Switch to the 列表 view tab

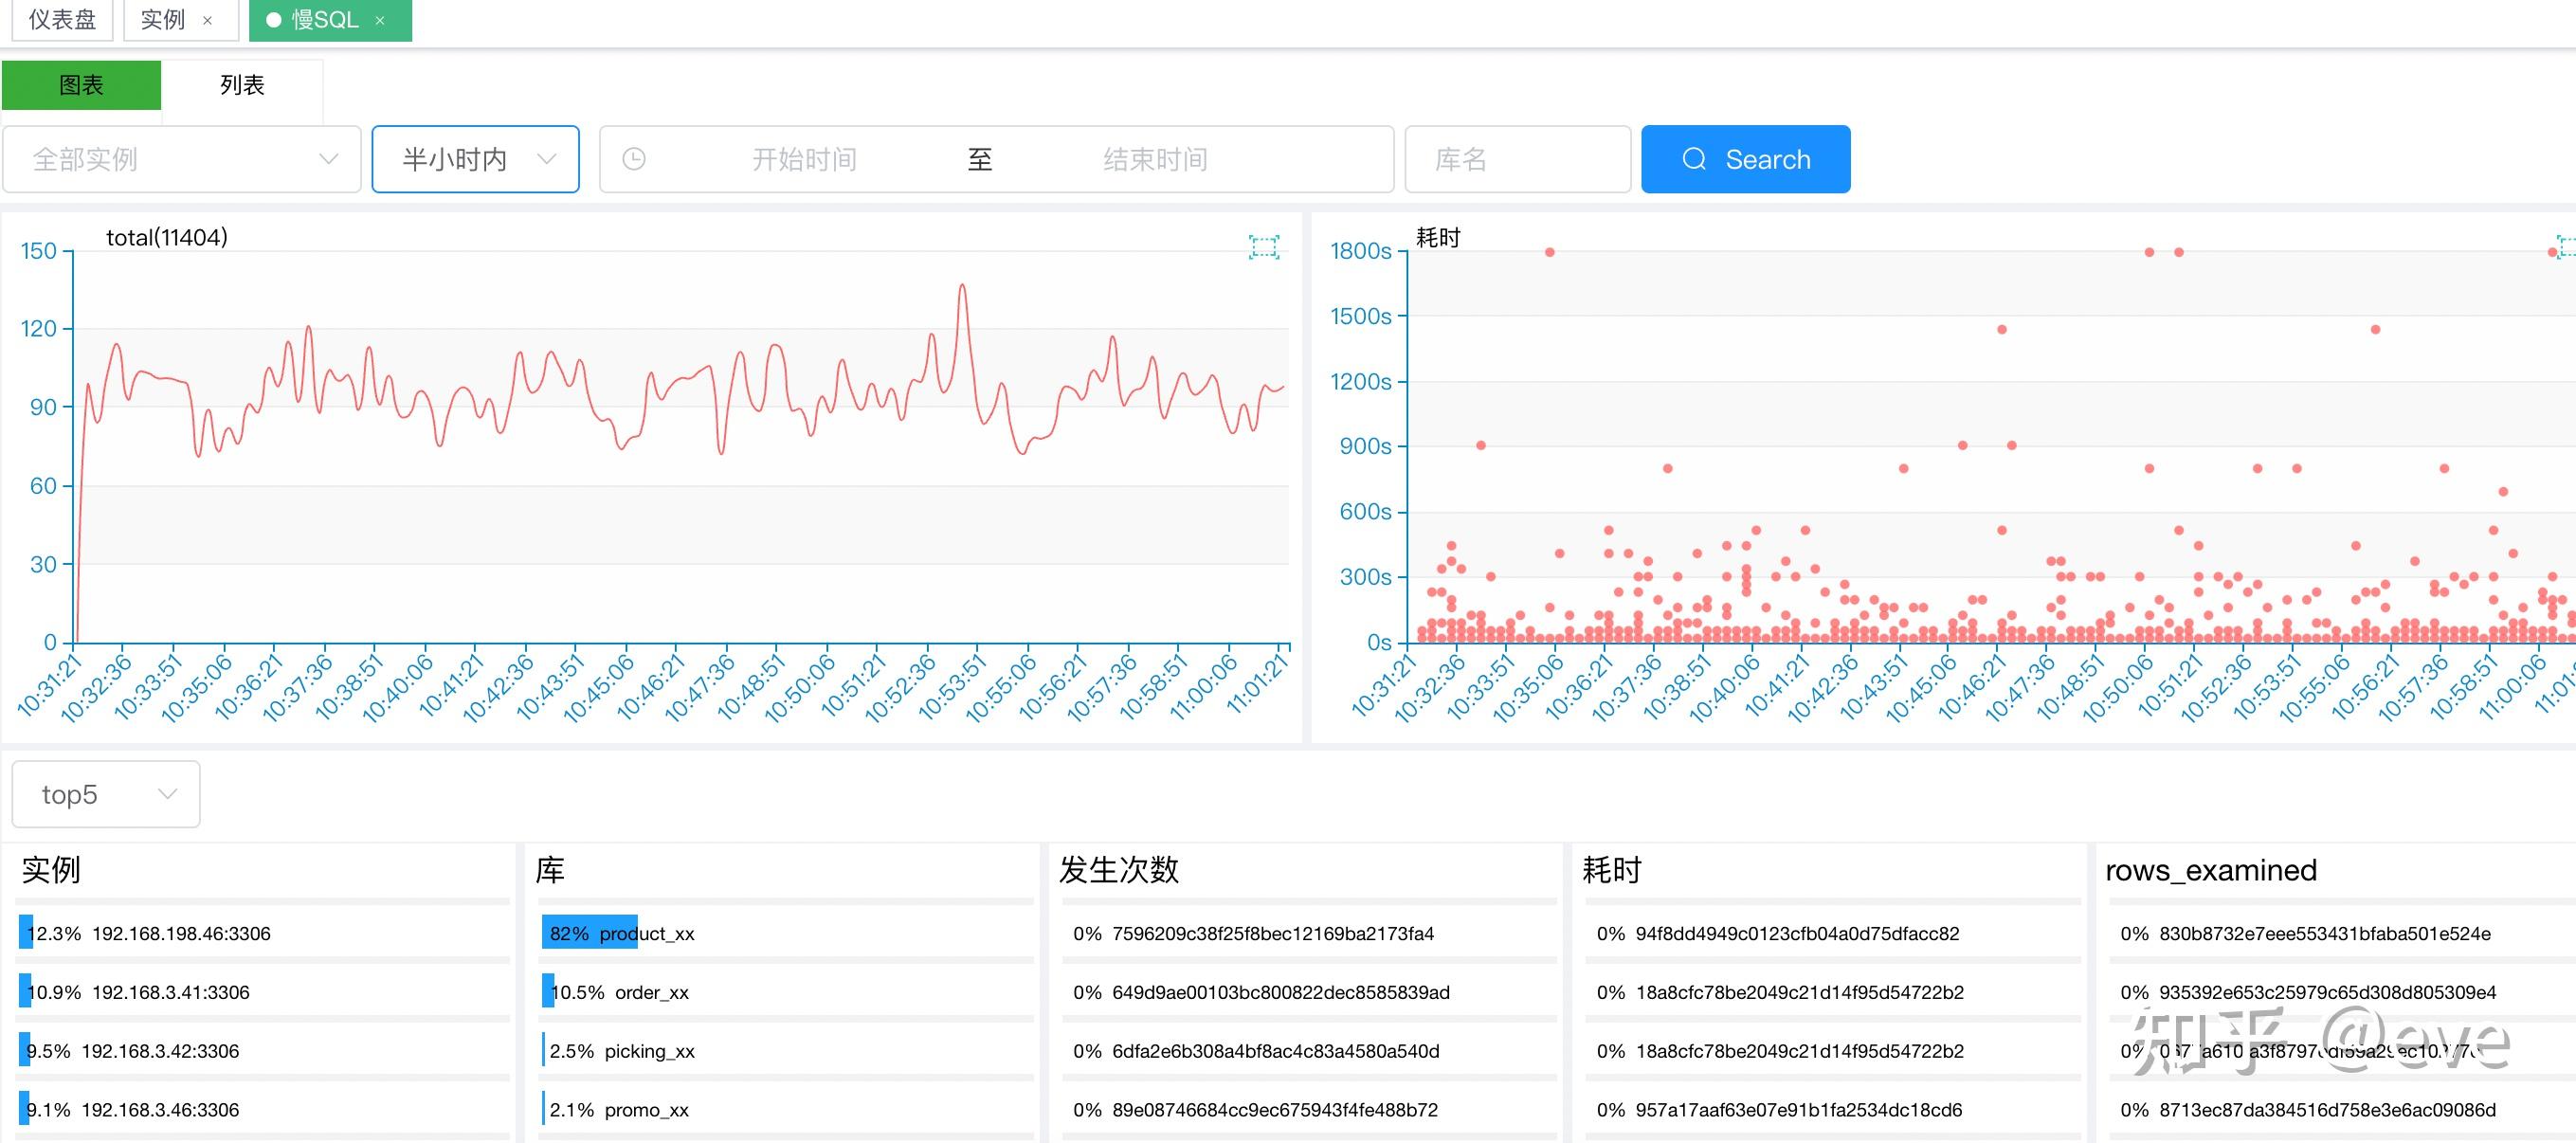click(242, 85)
